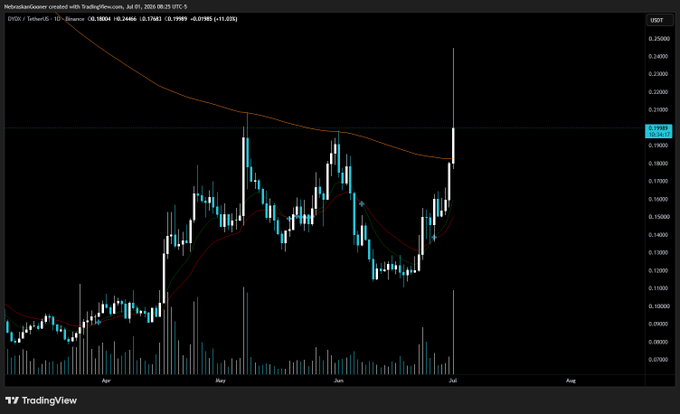The height and width of the screenshot is (414, 680).
Task: Click the change value +0.01985 (+11.03%)
Action: coord(214,19)
